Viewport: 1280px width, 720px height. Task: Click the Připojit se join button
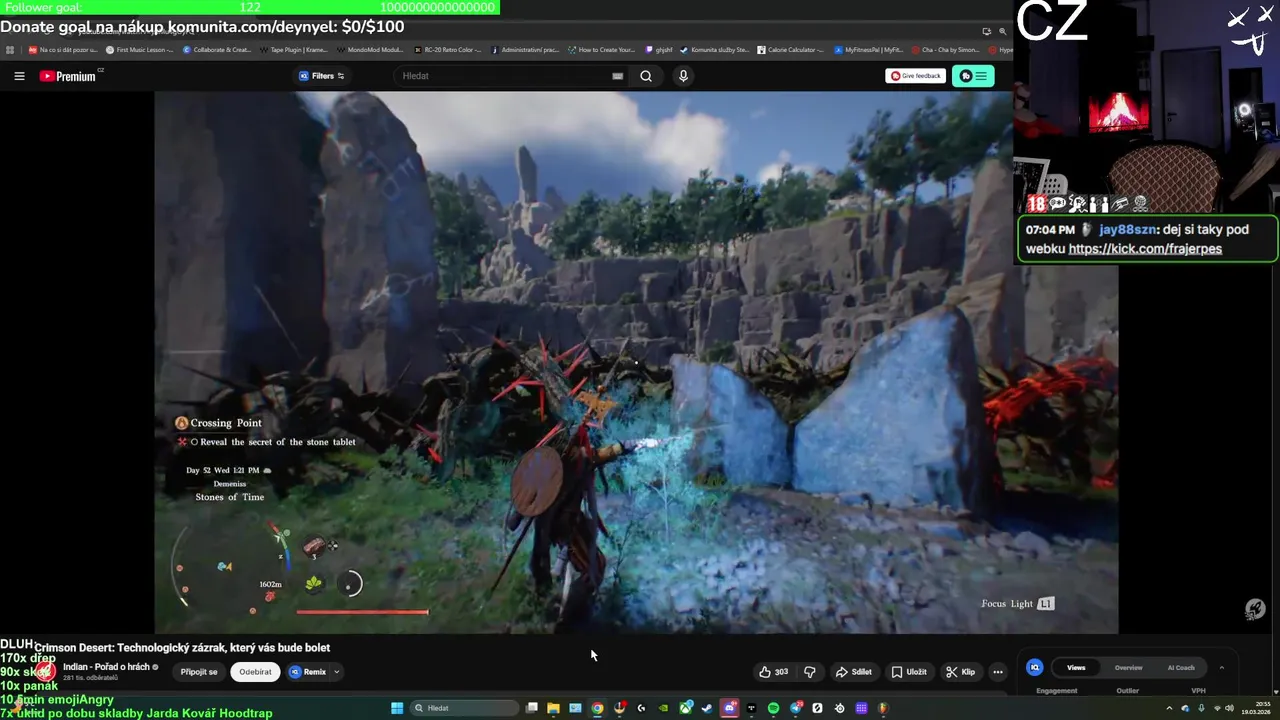pyautogui.click(x=199, y=672)
